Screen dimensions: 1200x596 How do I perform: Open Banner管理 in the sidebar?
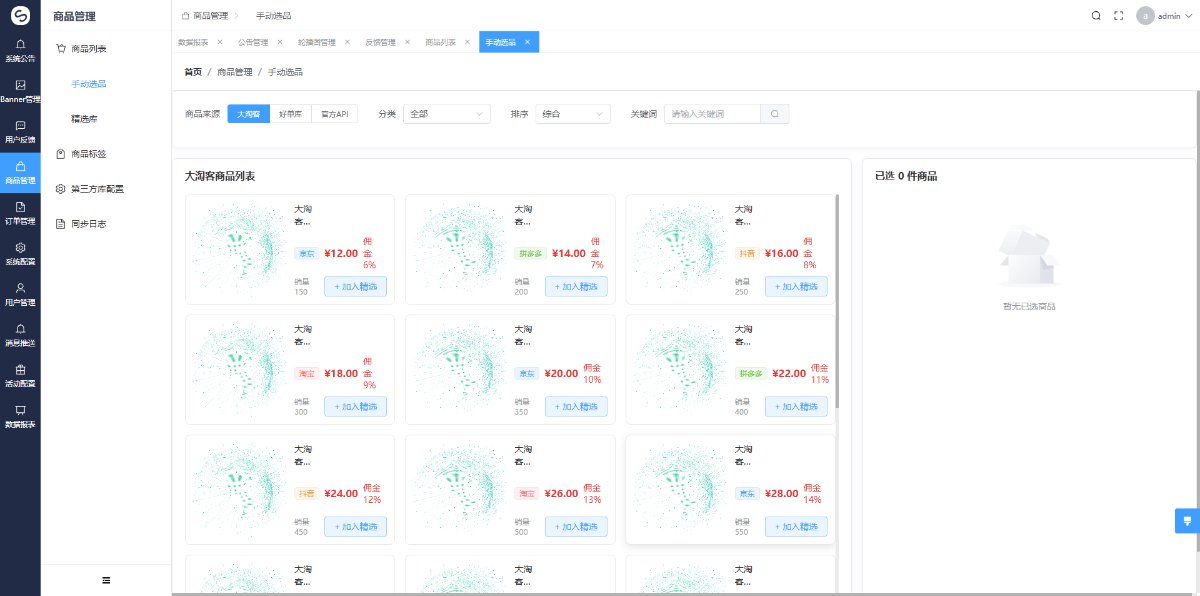coord(20,91)
